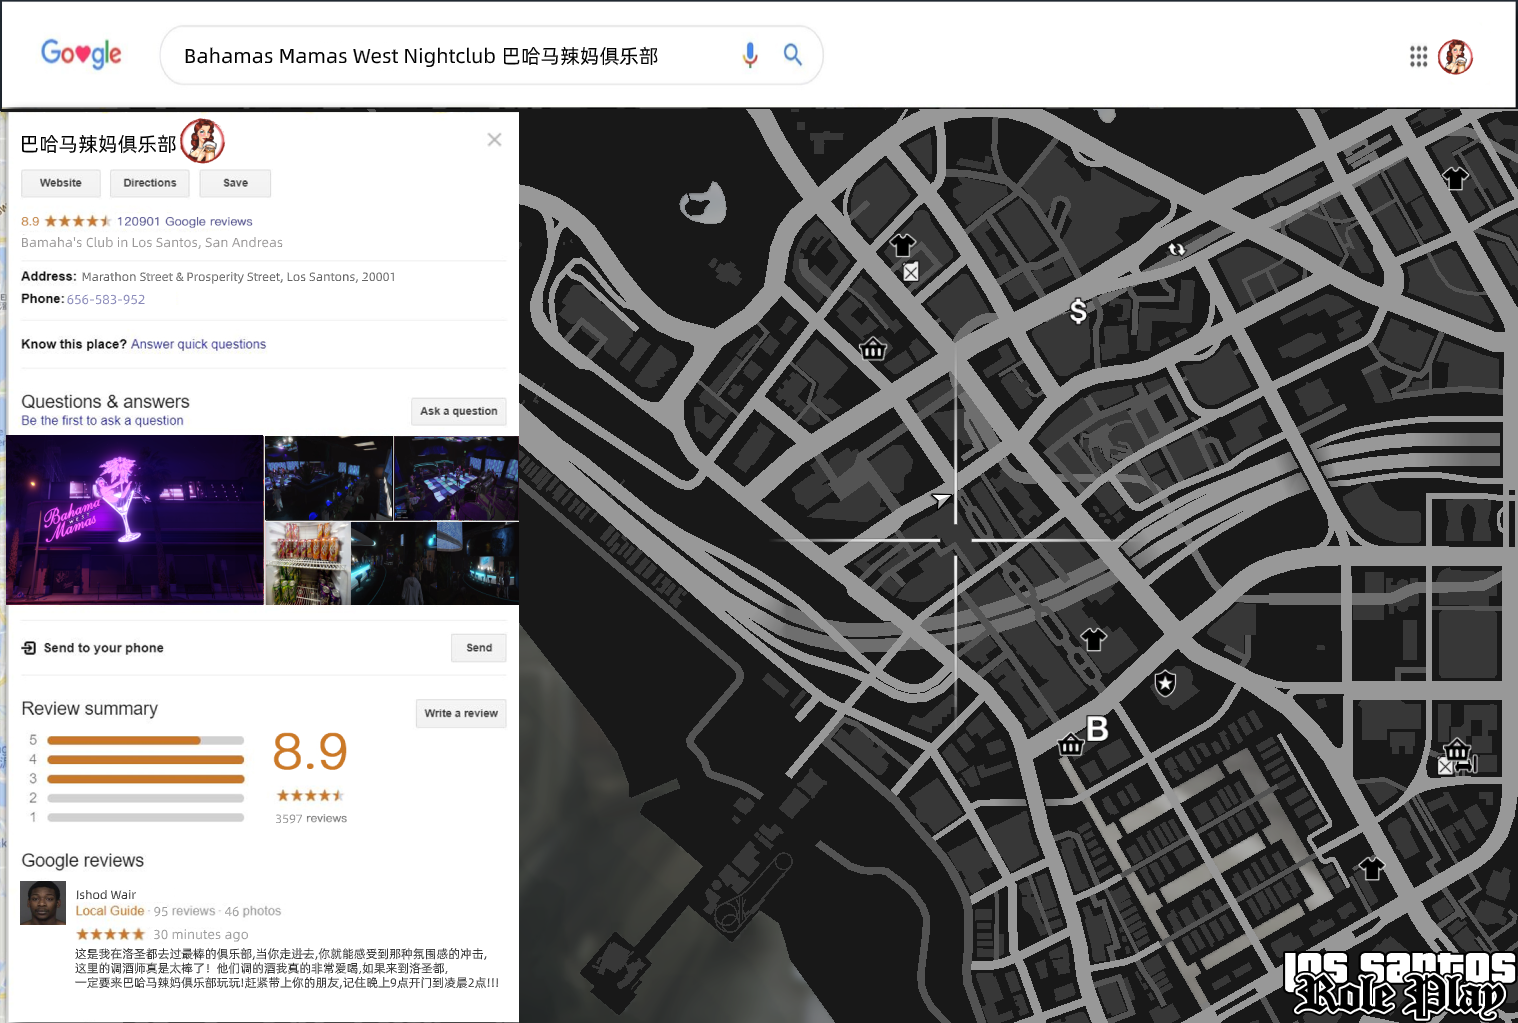Screen dimensions: 1518x1023
Task: Select the white arrow player marker
Action: pyautogui.click(x=941, y=499)
